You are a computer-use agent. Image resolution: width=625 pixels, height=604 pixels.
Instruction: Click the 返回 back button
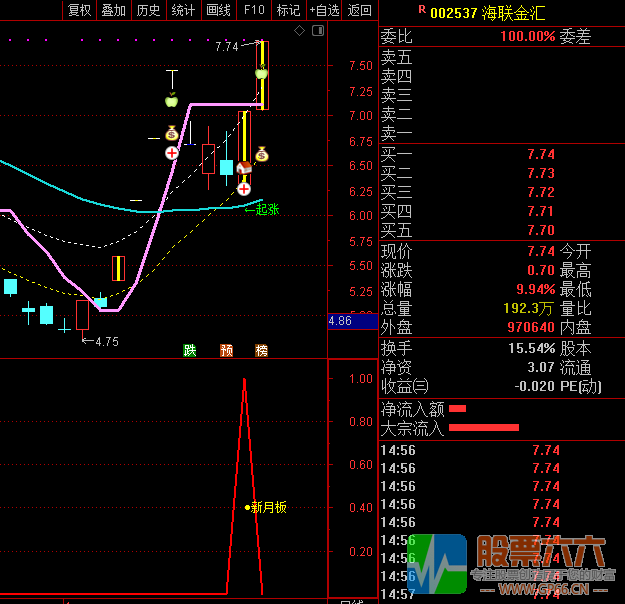pyautogui.click(x=359, y=10)
